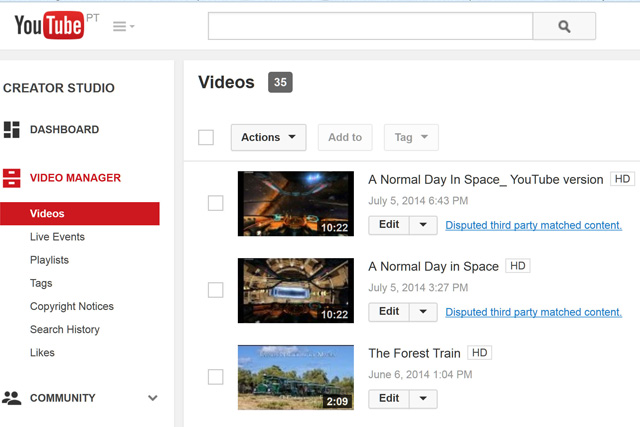Open thumbnail of YouTube version space video
This screenshot has height=427, width=640.
pyautogui.click(x=296, y=204)
